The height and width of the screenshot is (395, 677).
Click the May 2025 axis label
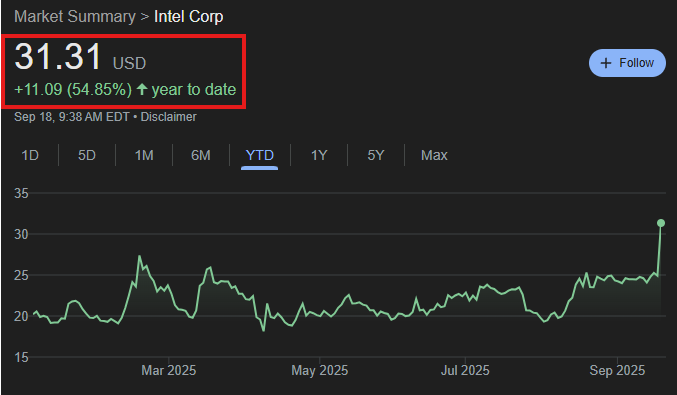(320, 370)
